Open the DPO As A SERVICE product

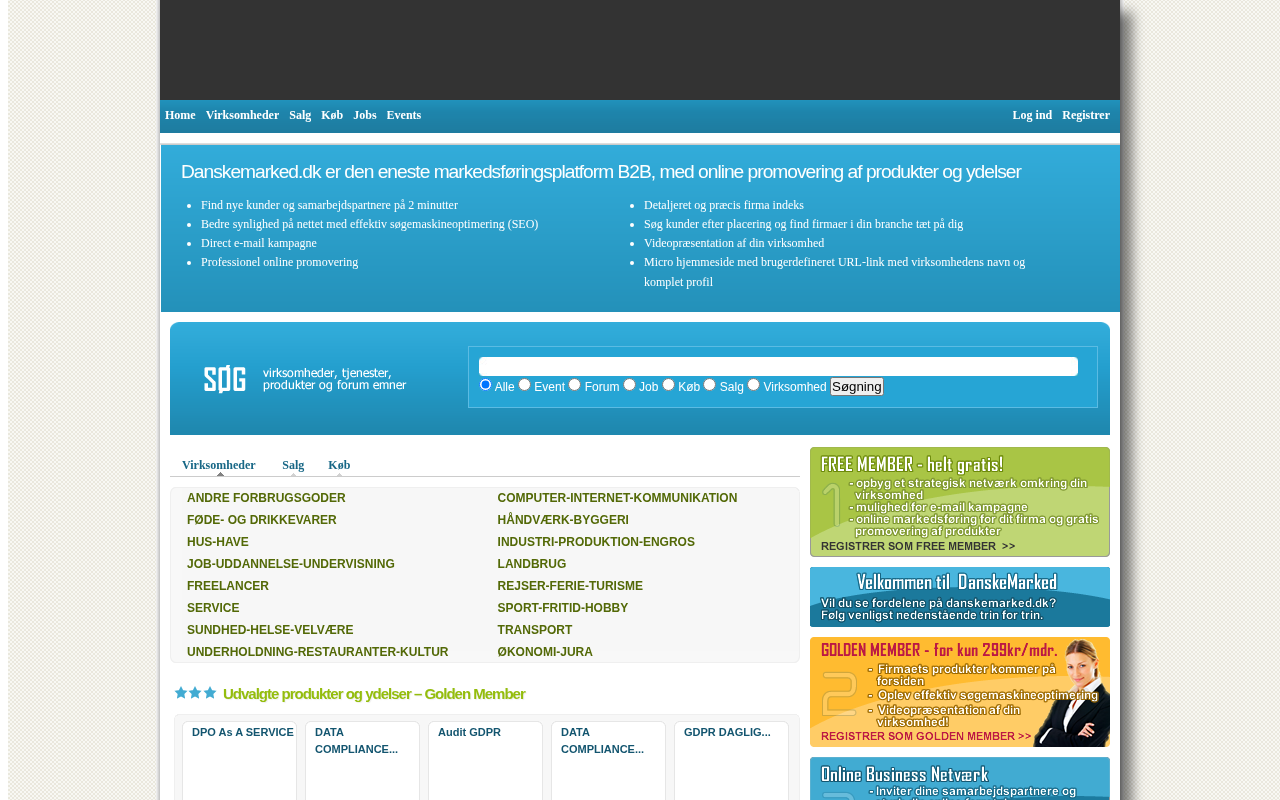[243, 732]
